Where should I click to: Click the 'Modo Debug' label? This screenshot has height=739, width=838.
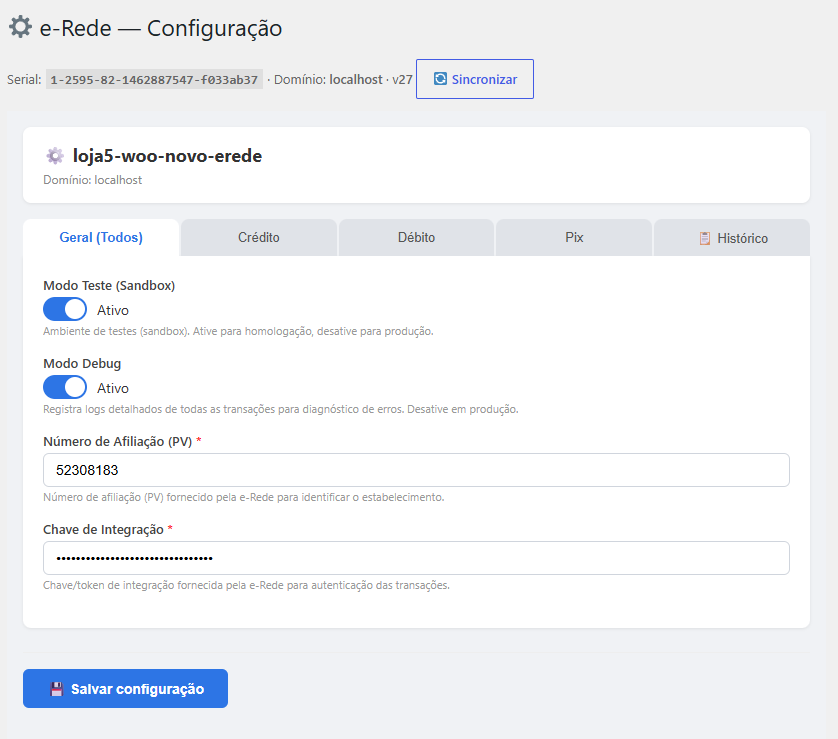coord(82,363)
